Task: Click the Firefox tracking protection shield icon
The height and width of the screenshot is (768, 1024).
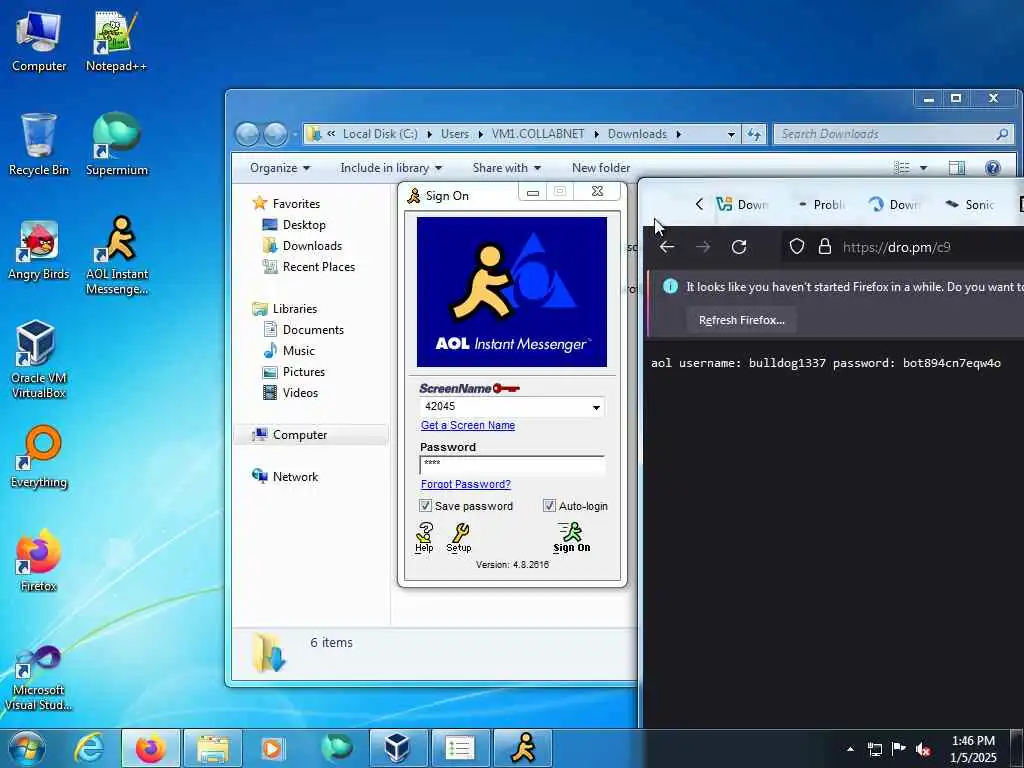Action: pyautogui.click(x=796, y=247)
